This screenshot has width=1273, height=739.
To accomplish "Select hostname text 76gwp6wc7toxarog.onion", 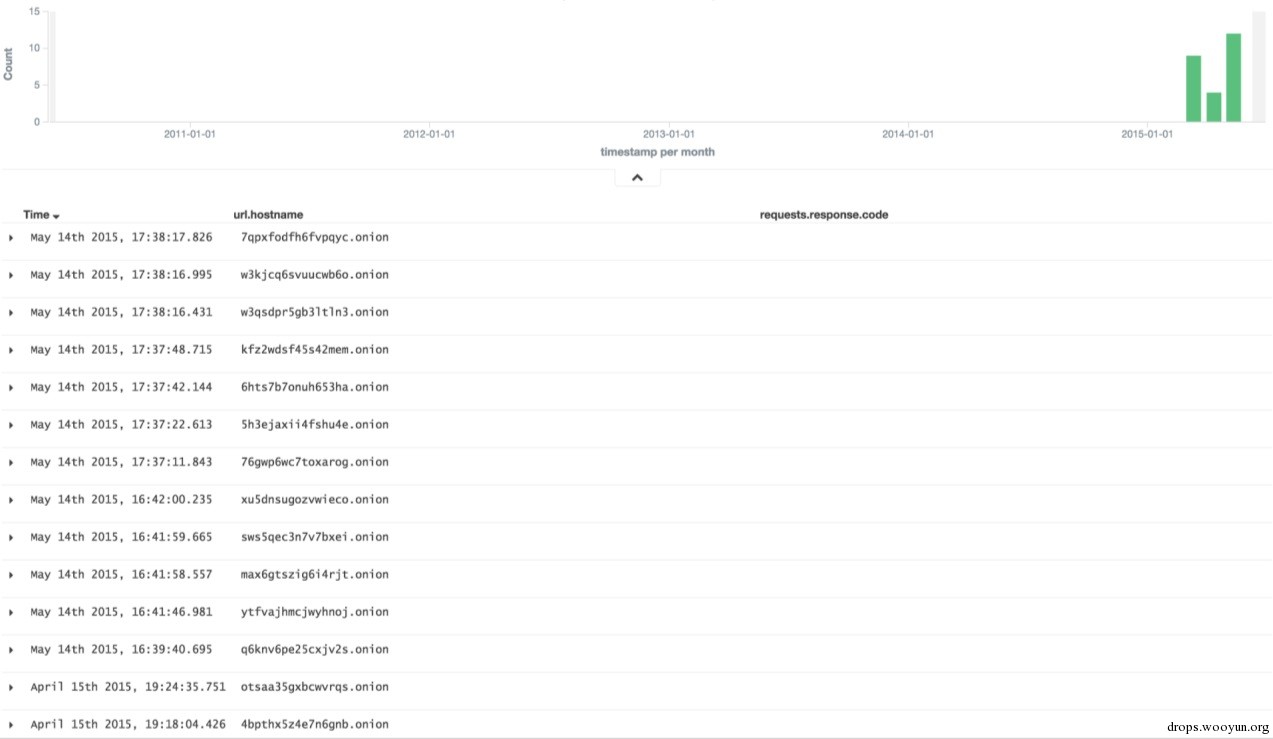I will click(315, 462).
